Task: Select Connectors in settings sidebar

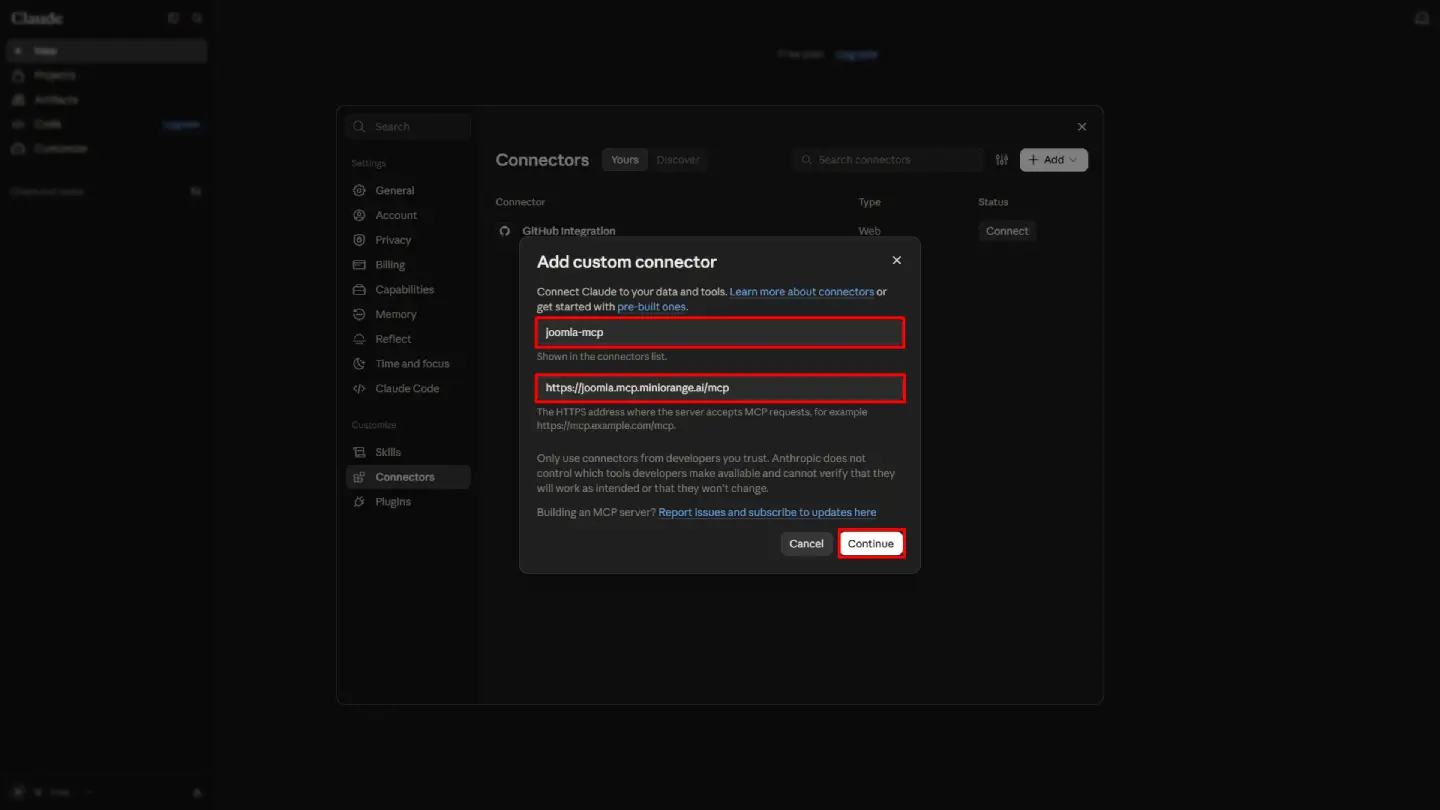Action: pyautogui.click(x=408, y=477)
